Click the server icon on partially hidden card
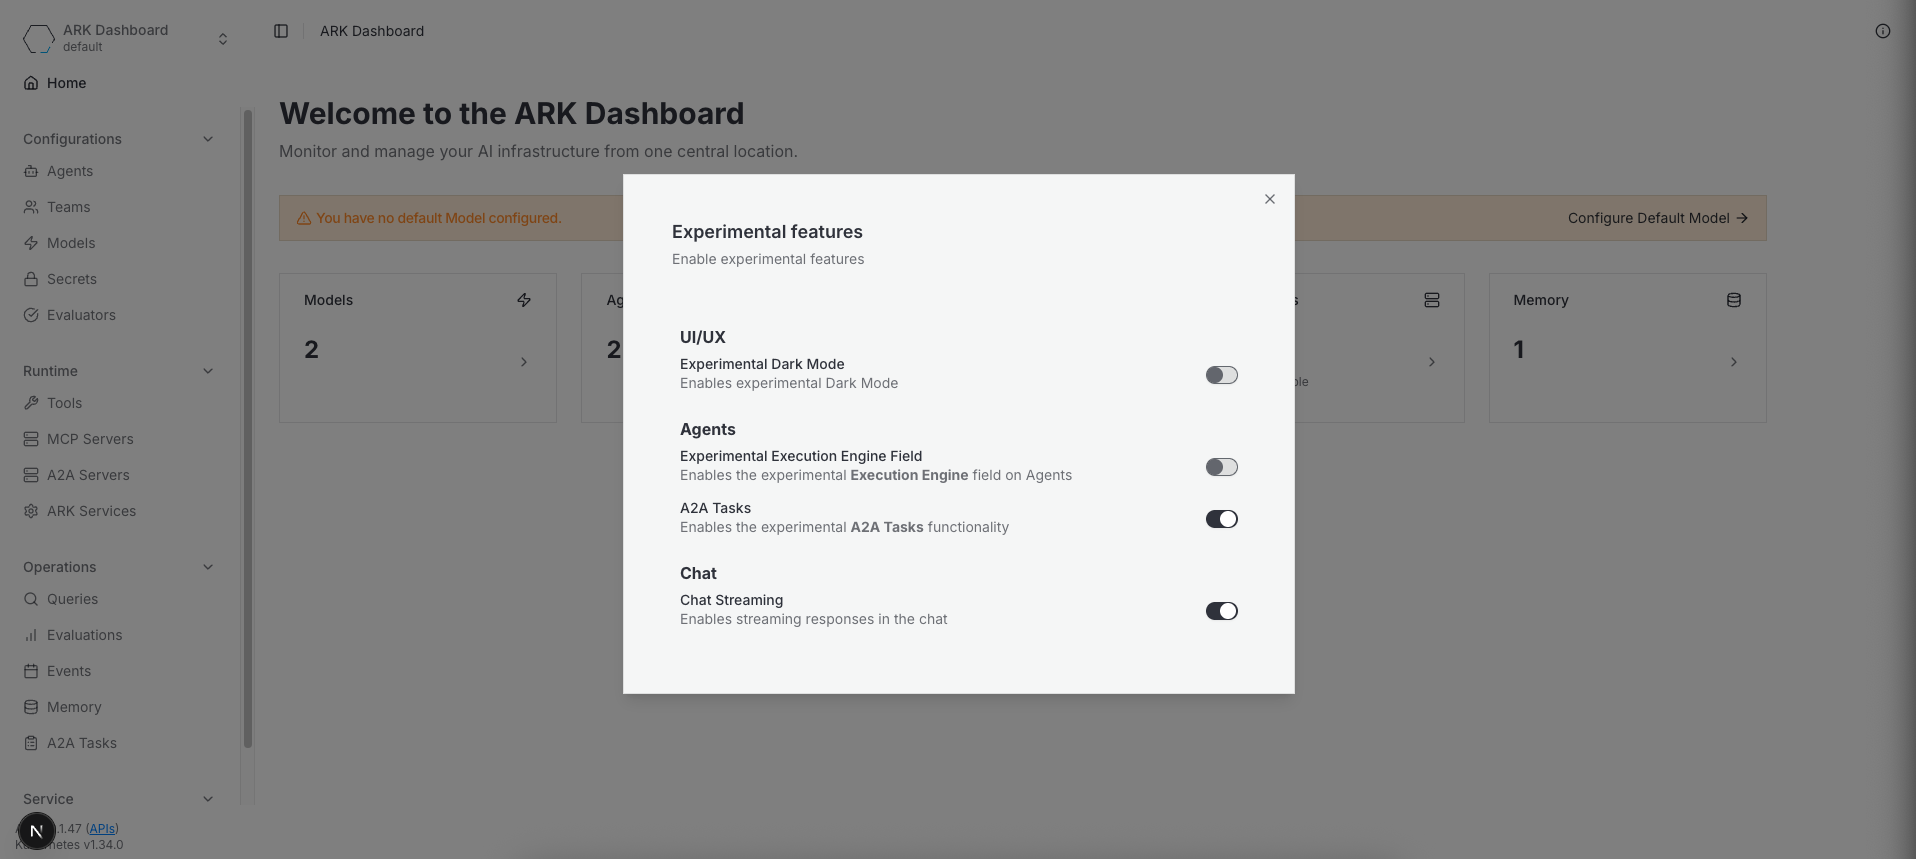 coord(1432,300)
